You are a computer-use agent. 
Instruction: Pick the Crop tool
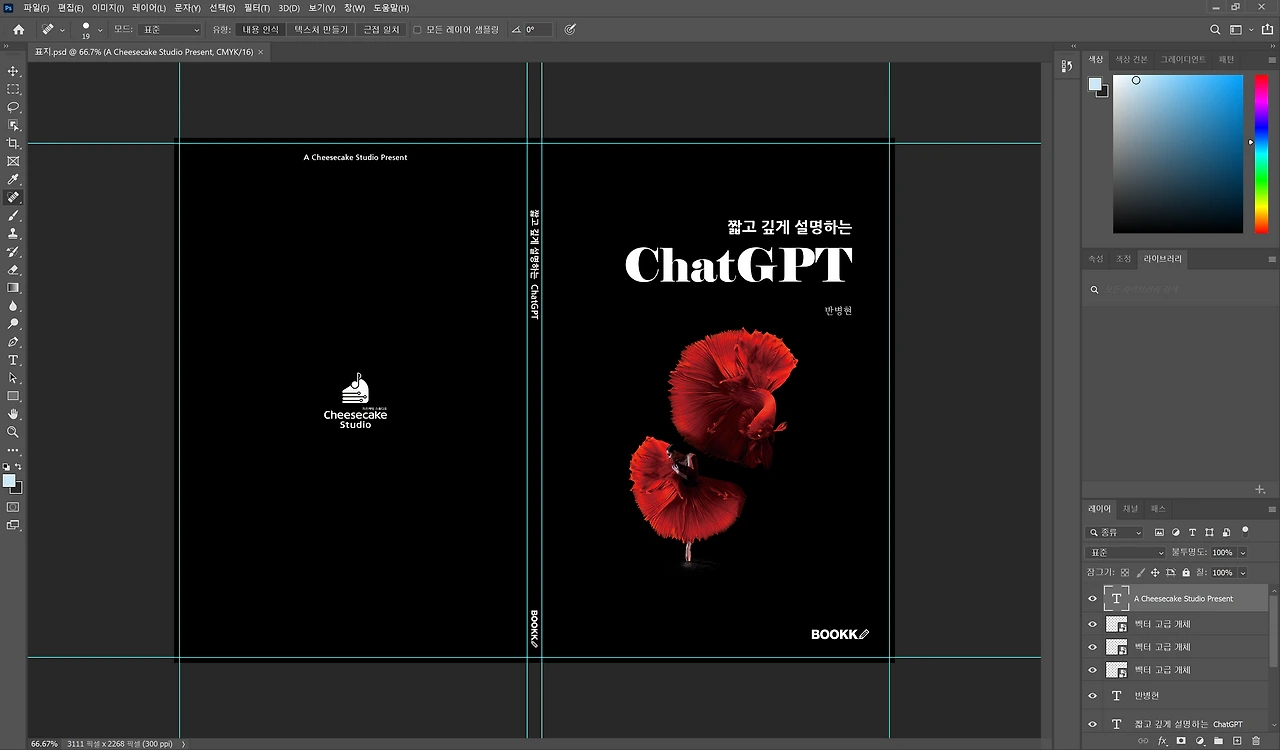pos(13,143)
